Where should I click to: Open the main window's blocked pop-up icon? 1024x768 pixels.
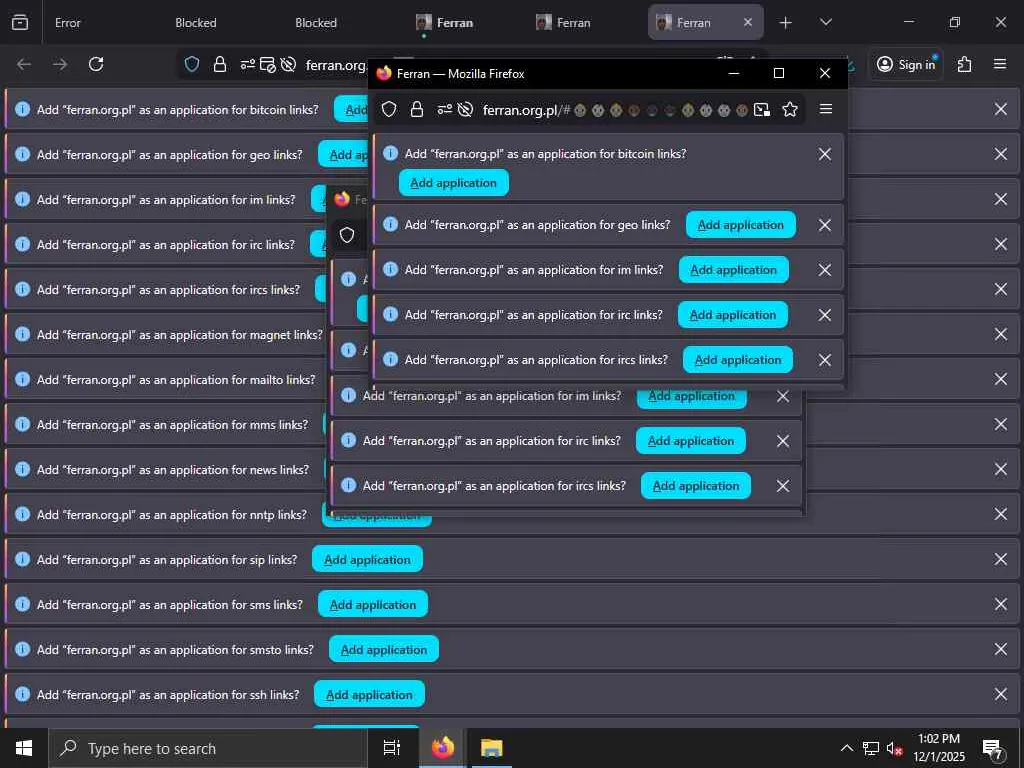point(268,64)
